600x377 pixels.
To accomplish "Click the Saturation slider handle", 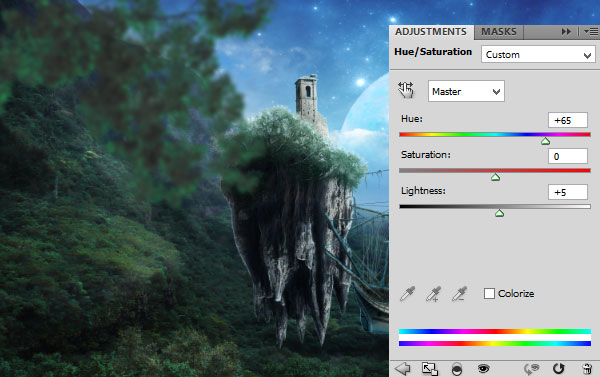I will click(x=496, y=177).
